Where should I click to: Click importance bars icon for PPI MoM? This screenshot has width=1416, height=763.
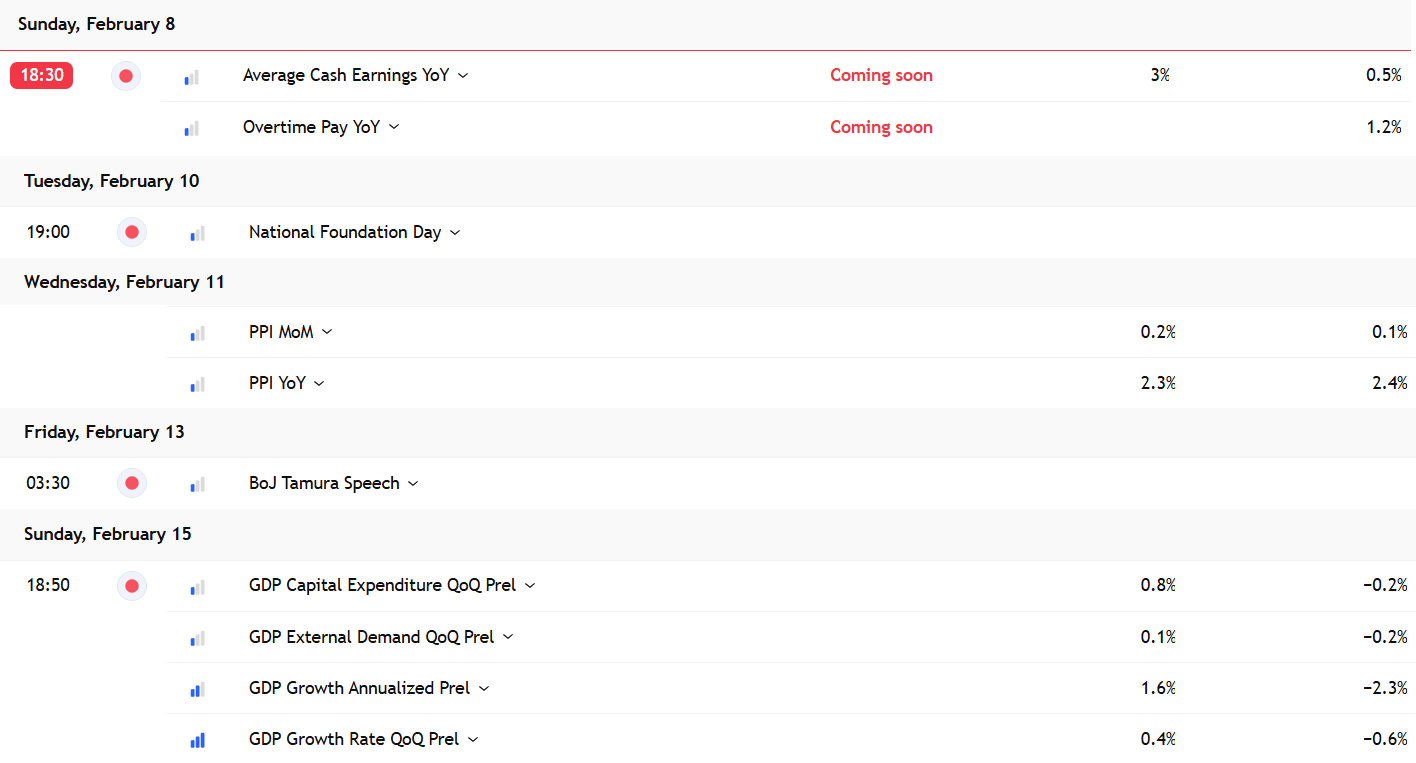tap(197, 333)
